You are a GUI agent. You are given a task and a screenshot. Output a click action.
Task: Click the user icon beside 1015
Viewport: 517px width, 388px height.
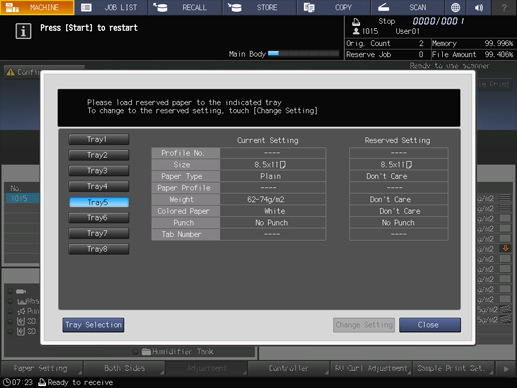pyautogui.click(x=356, y=31)
